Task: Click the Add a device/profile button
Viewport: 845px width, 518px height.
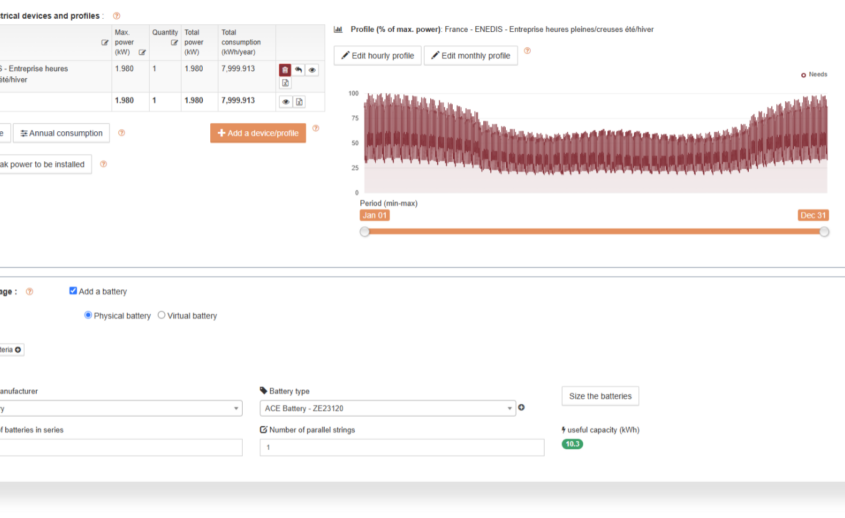Action: [x=258, y=133]
